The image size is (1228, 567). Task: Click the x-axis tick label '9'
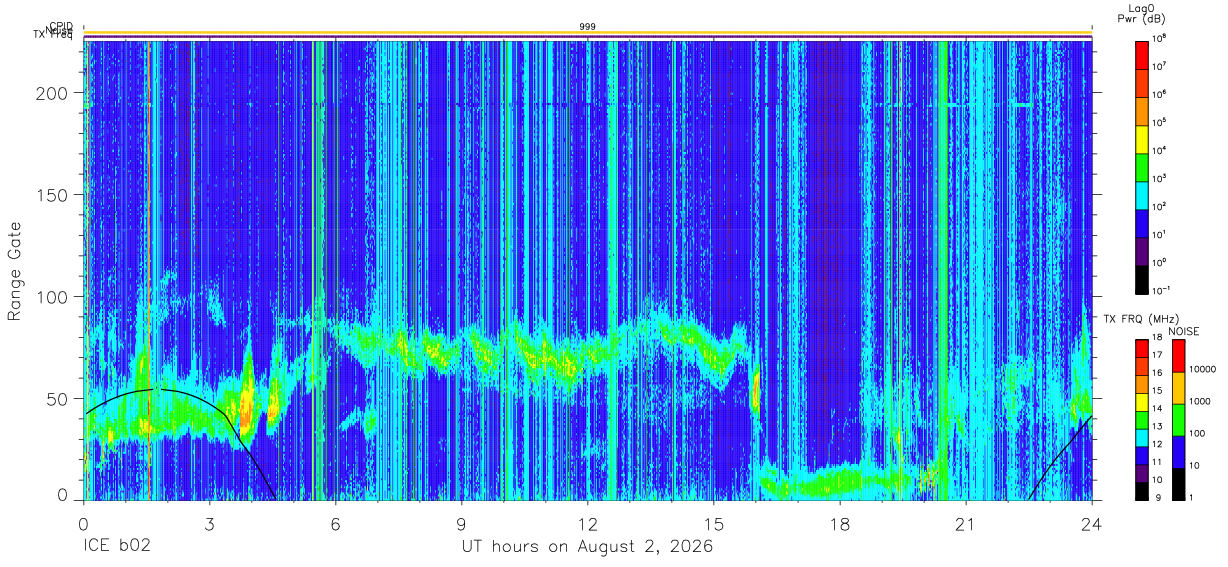(x=462, y=523)
